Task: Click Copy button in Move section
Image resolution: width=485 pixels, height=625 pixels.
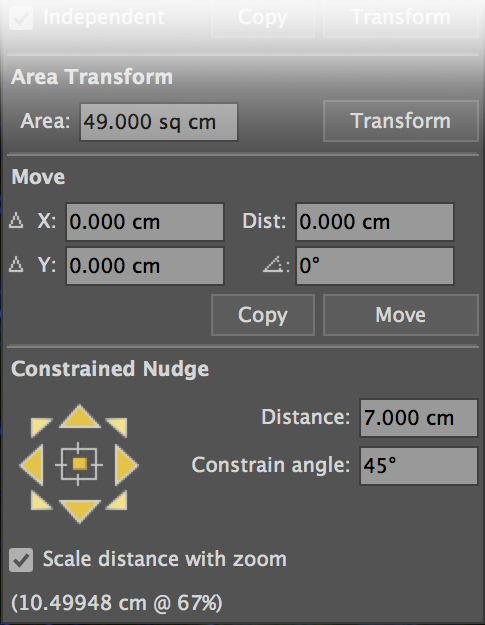Action: pos(263,315)
